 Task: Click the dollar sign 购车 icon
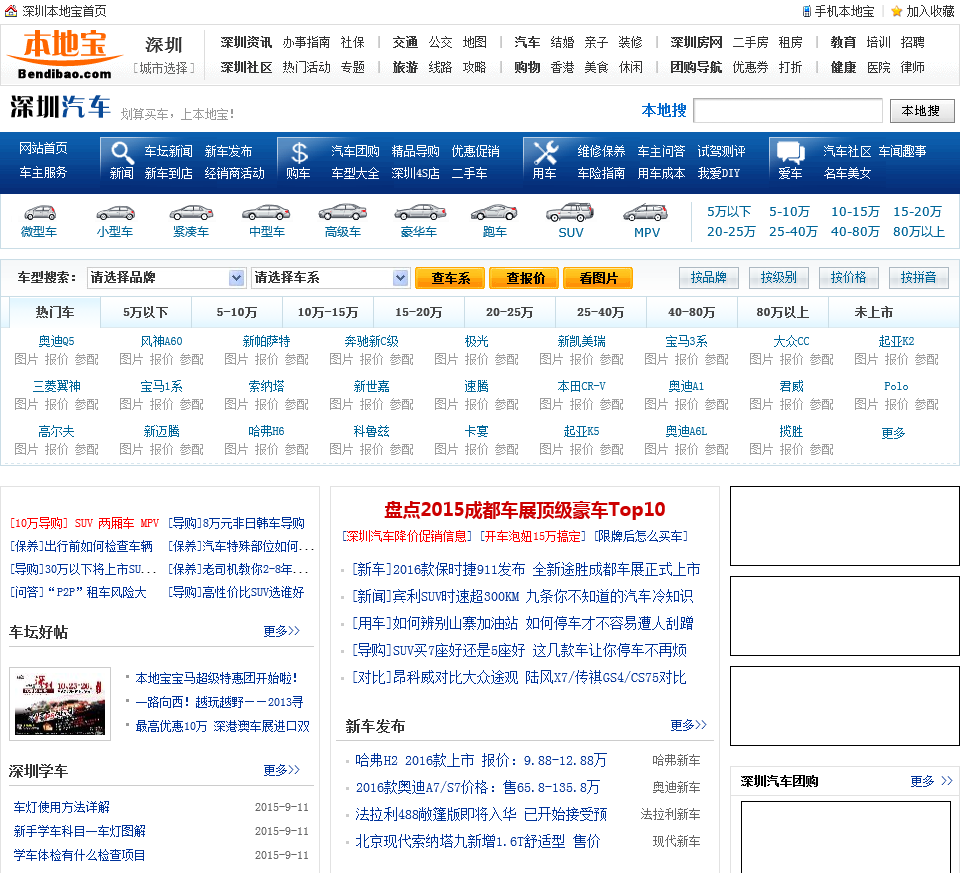299,152
